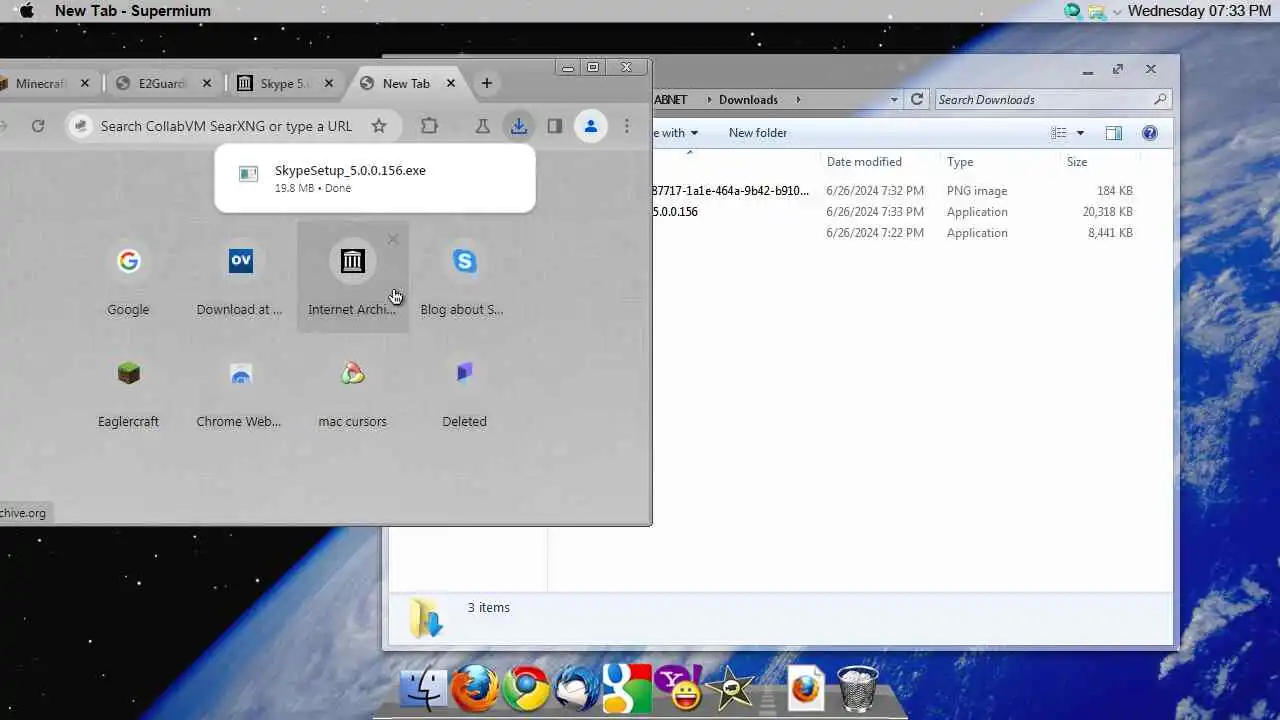Open the Trash in the dock

857,689
